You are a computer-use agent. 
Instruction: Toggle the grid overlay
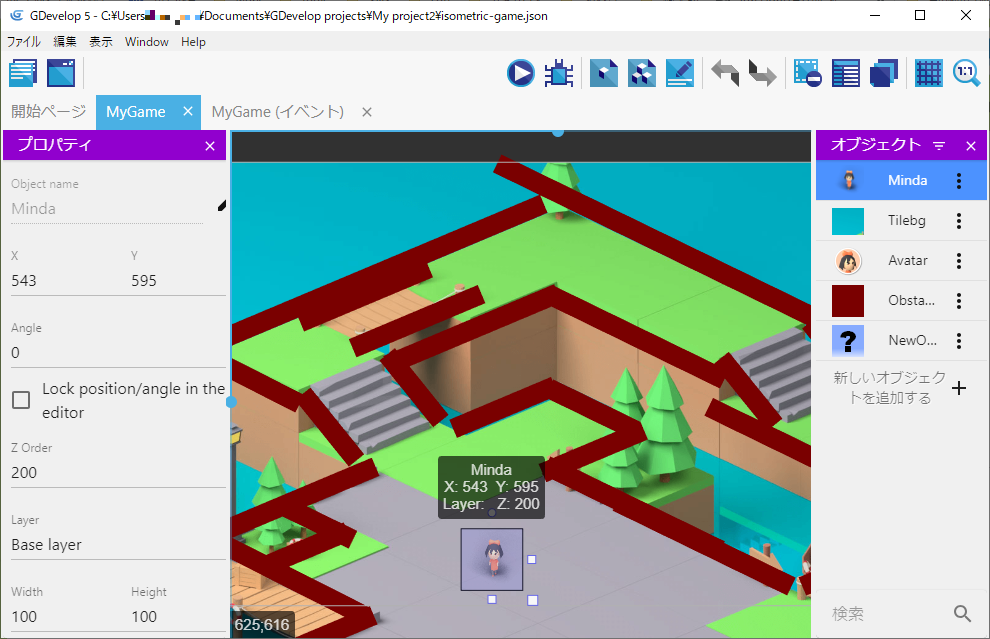pyautogui.click(x=928, y=72)
